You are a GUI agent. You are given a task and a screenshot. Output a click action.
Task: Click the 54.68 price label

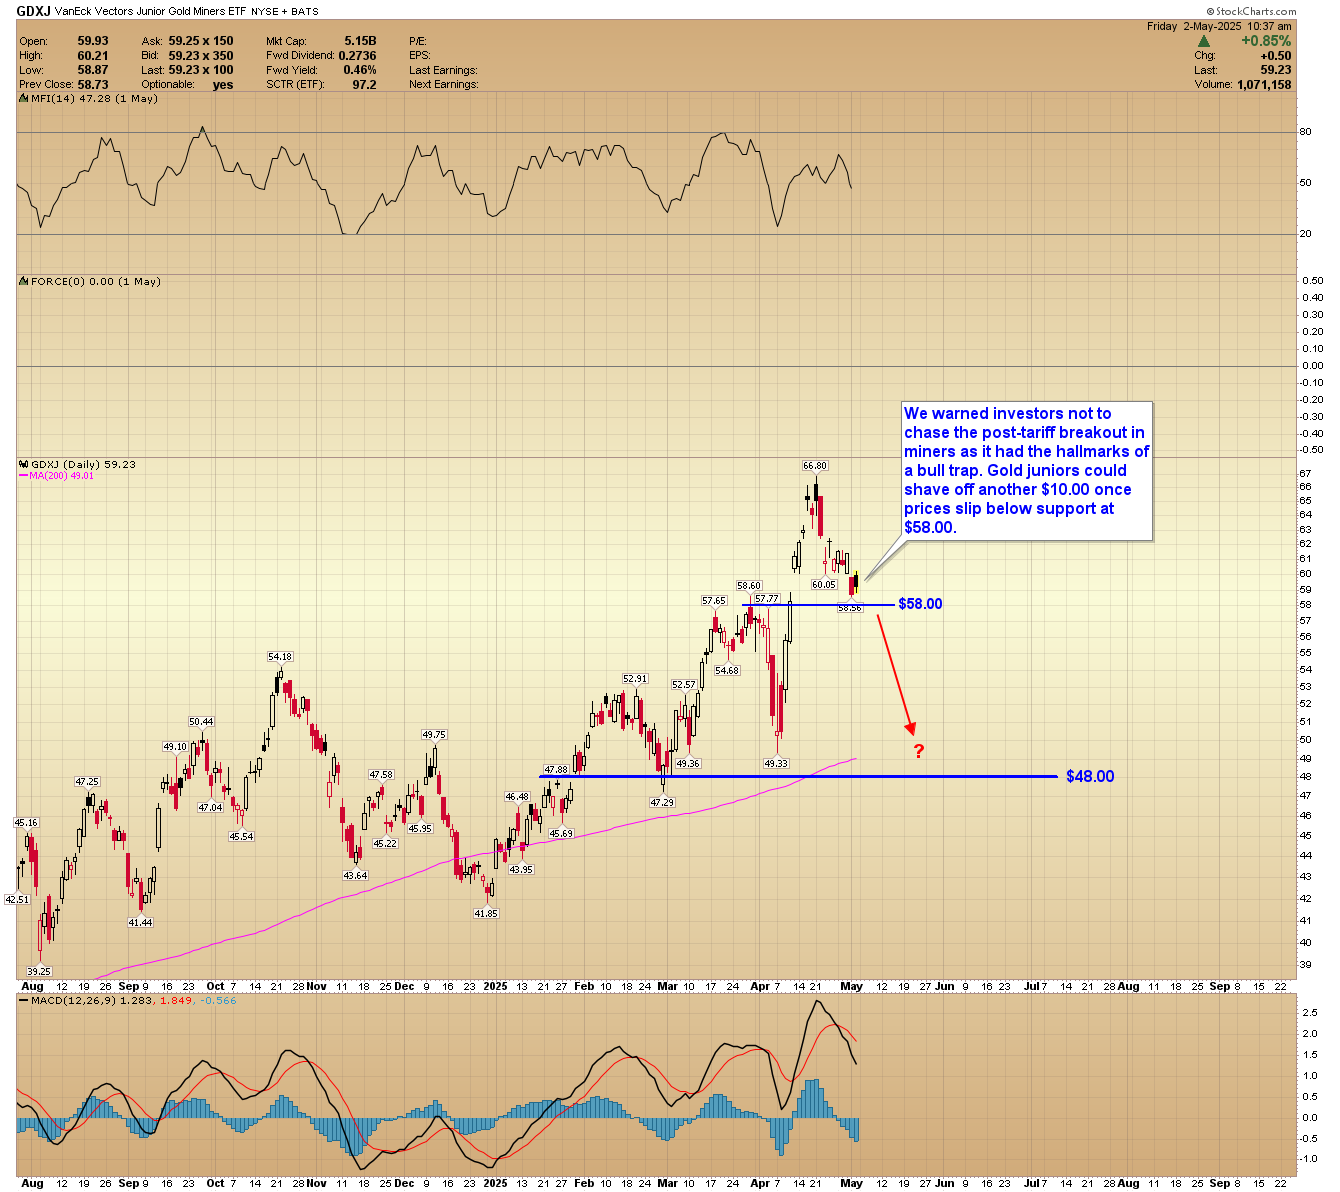[x=727, y=670]
